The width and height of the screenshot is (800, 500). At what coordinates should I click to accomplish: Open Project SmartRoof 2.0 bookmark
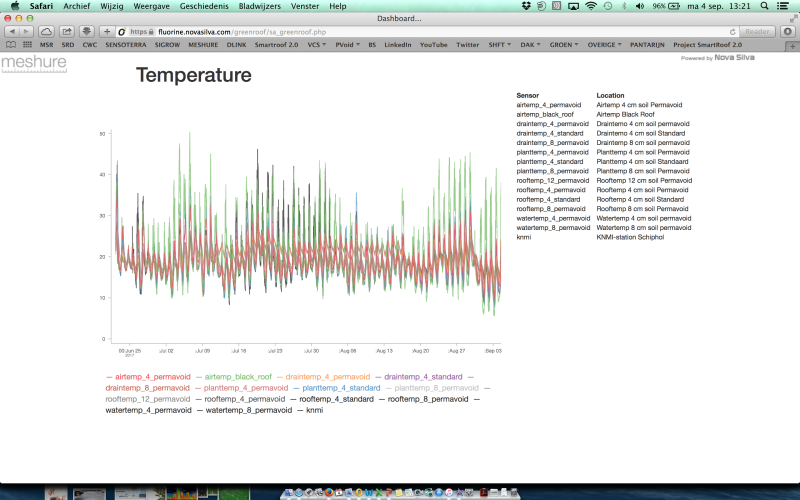point(707,45)
